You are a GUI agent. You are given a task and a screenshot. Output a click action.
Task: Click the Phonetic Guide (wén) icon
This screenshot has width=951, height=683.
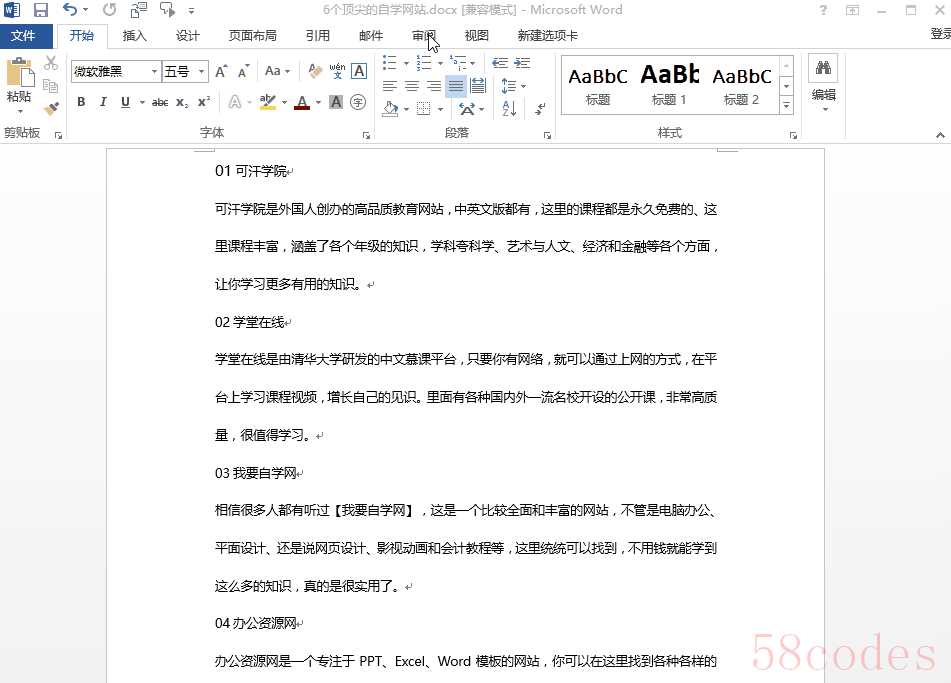point(337,72)
